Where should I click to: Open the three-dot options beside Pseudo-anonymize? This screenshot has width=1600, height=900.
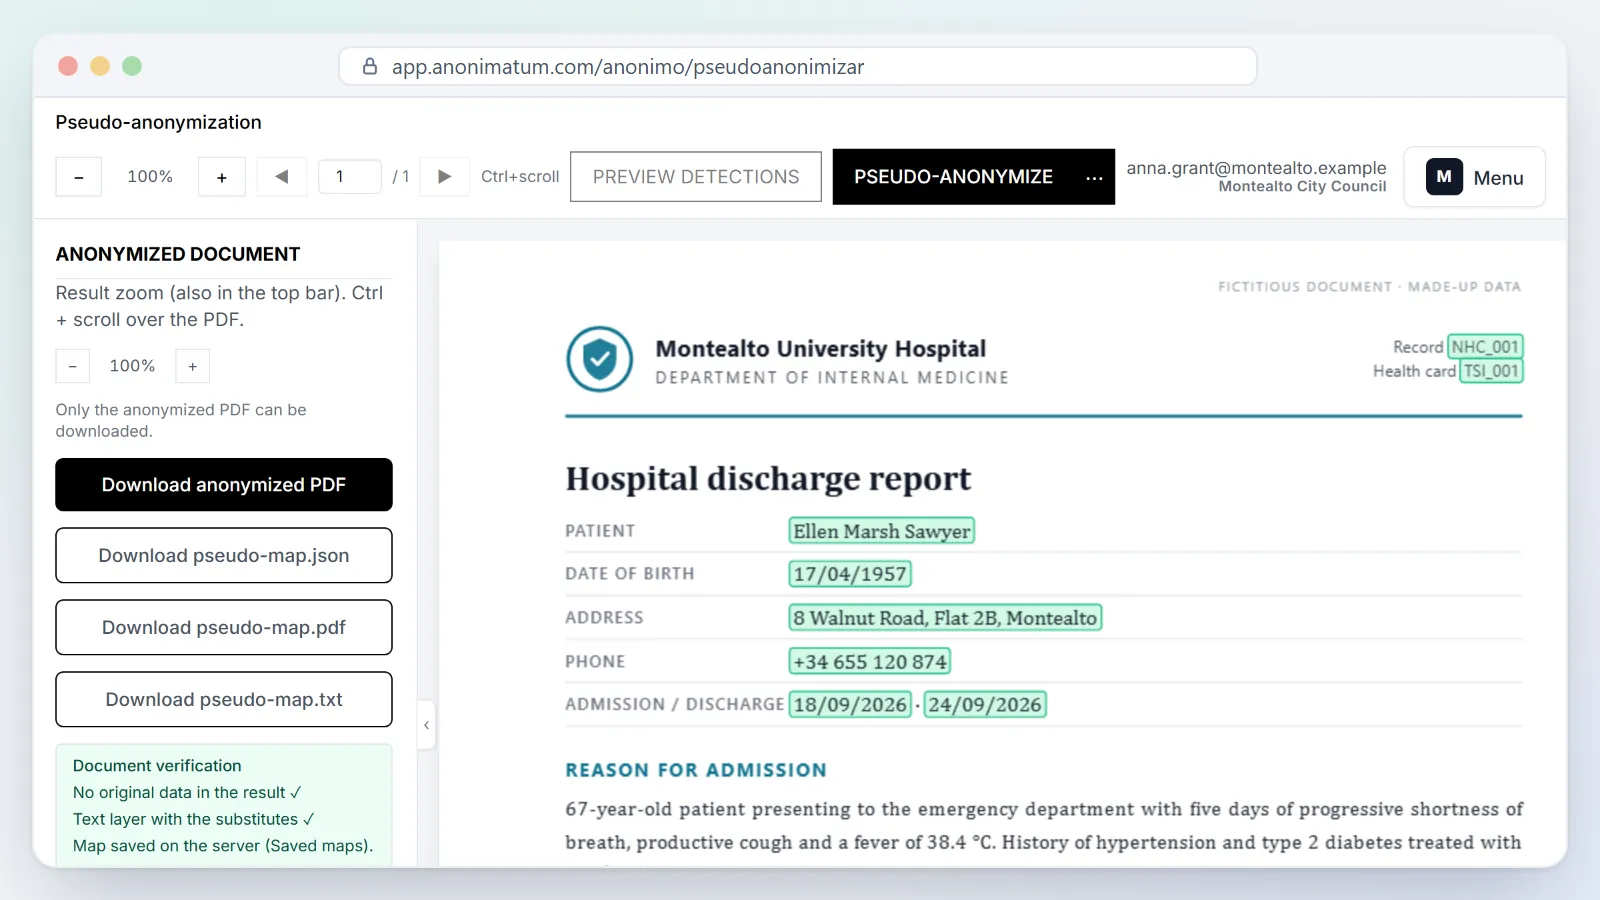tap(1095, 177)
